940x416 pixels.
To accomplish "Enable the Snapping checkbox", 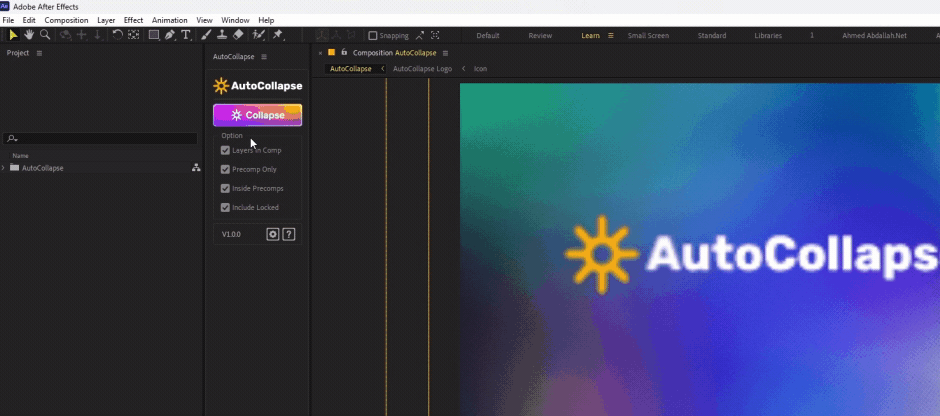I will 372,35.
